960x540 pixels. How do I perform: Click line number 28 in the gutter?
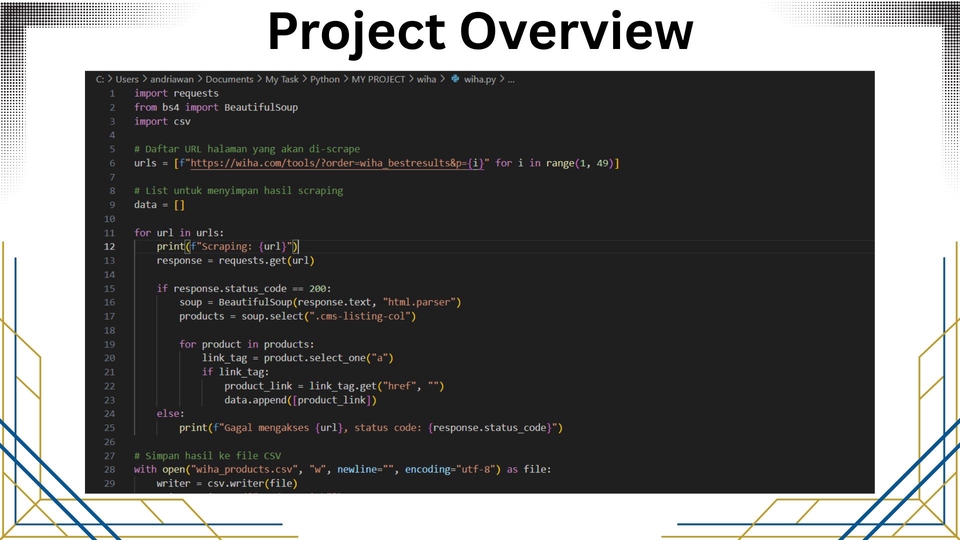pyautogui.click(x=109, y=469)
